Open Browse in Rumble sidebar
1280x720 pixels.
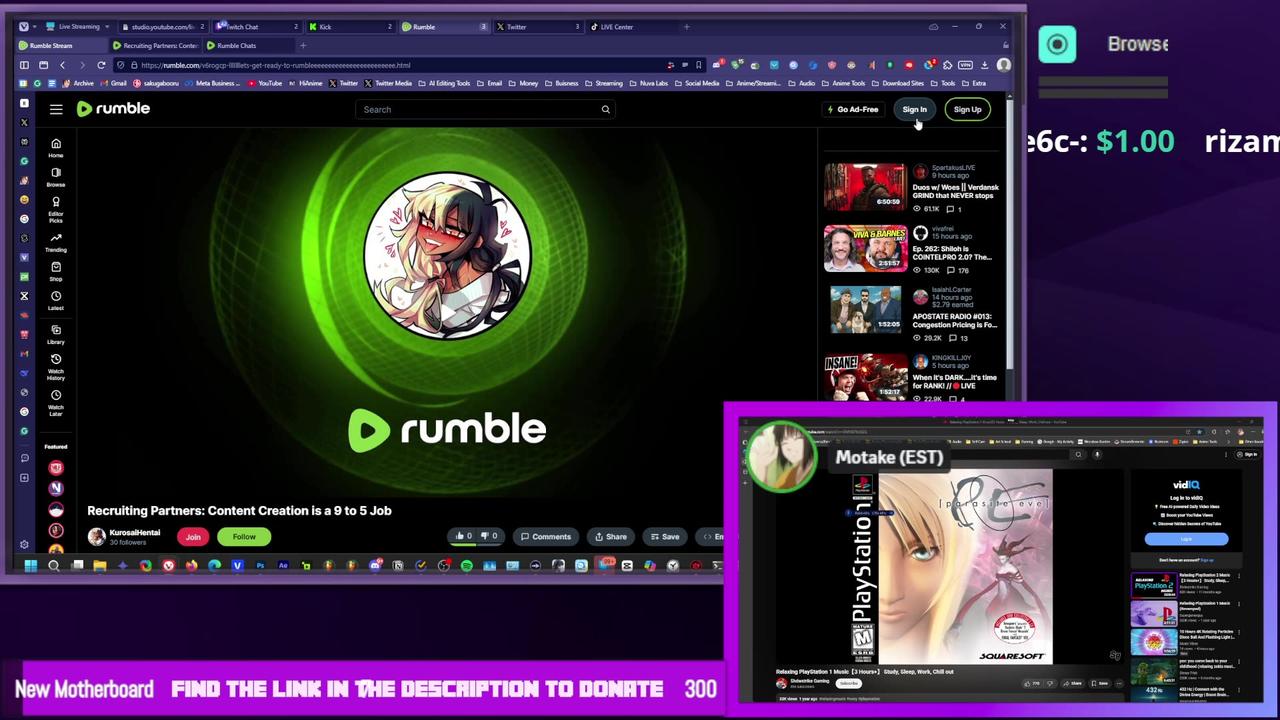tap(56, 177)
